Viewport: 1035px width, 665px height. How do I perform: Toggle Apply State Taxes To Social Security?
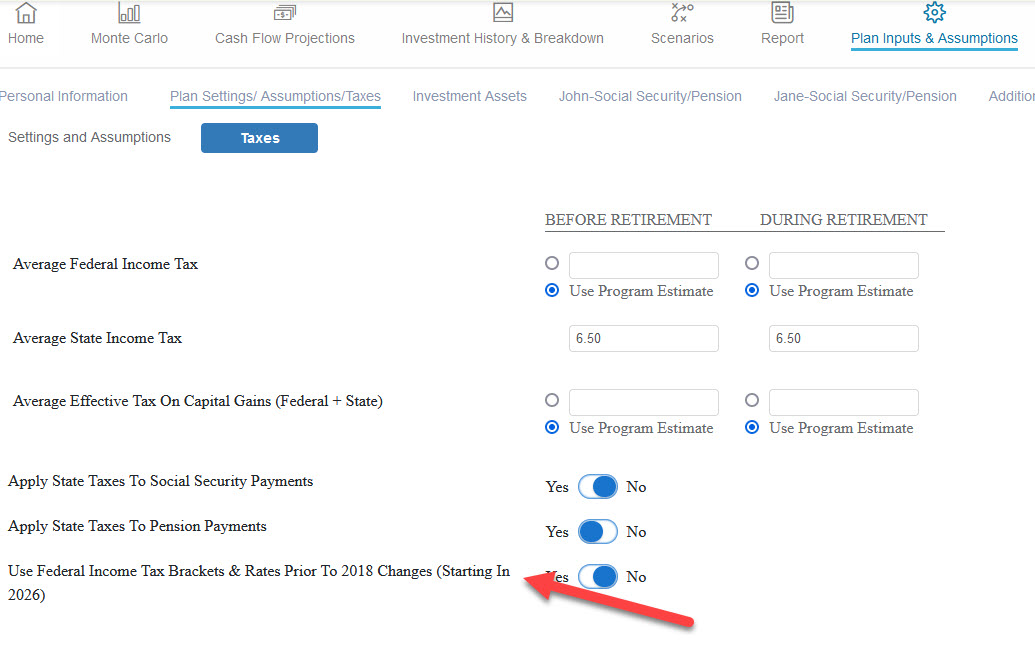pyautogui.click(x=598, y=487)
